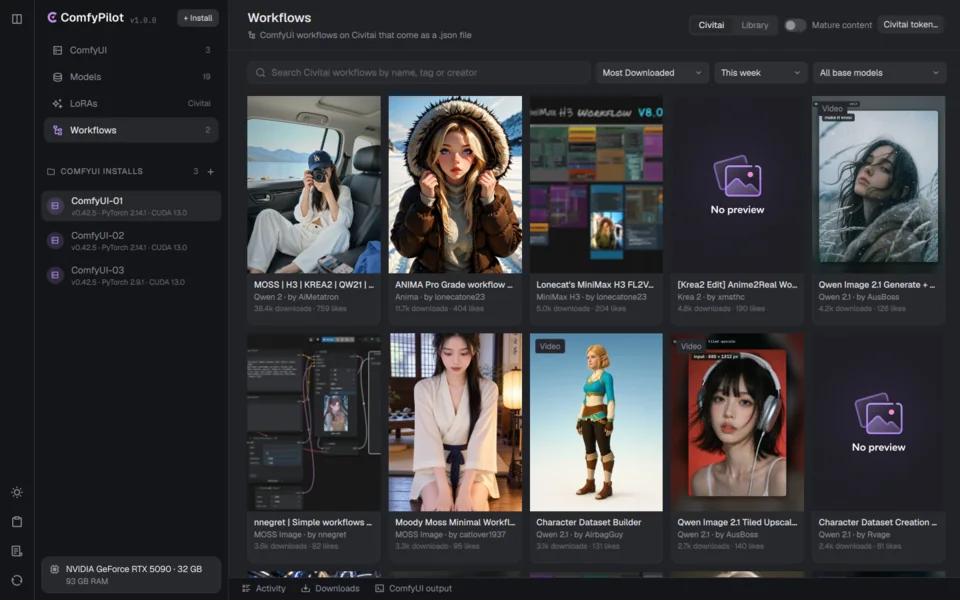Click 'MOSS Image · by catlover1937' text
Viewport: 960px width, 600px height.
tap(451, 534)
